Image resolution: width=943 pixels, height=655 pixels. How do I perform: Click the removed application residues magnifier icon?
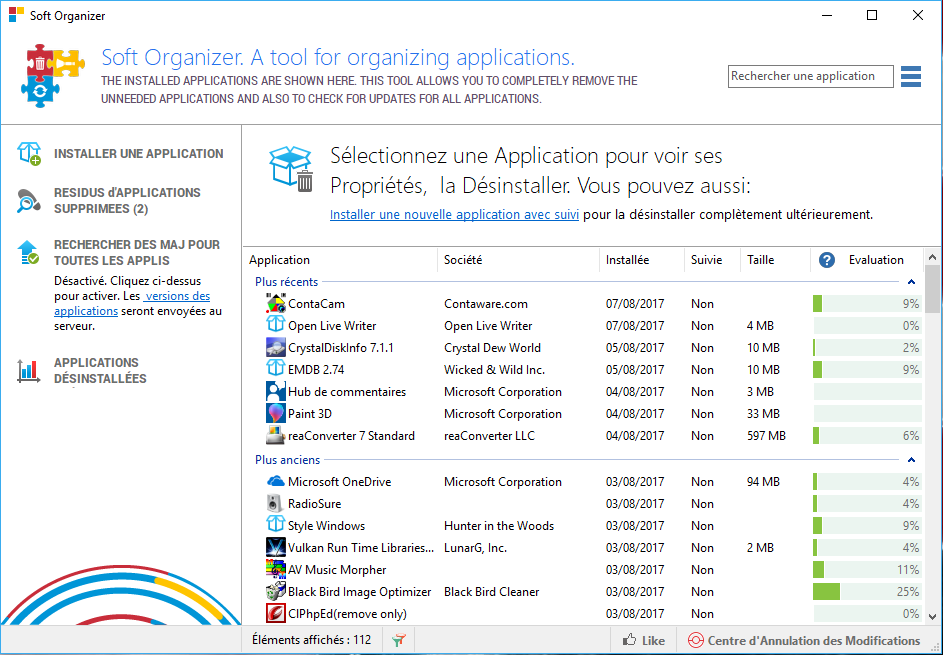(28, 201)
